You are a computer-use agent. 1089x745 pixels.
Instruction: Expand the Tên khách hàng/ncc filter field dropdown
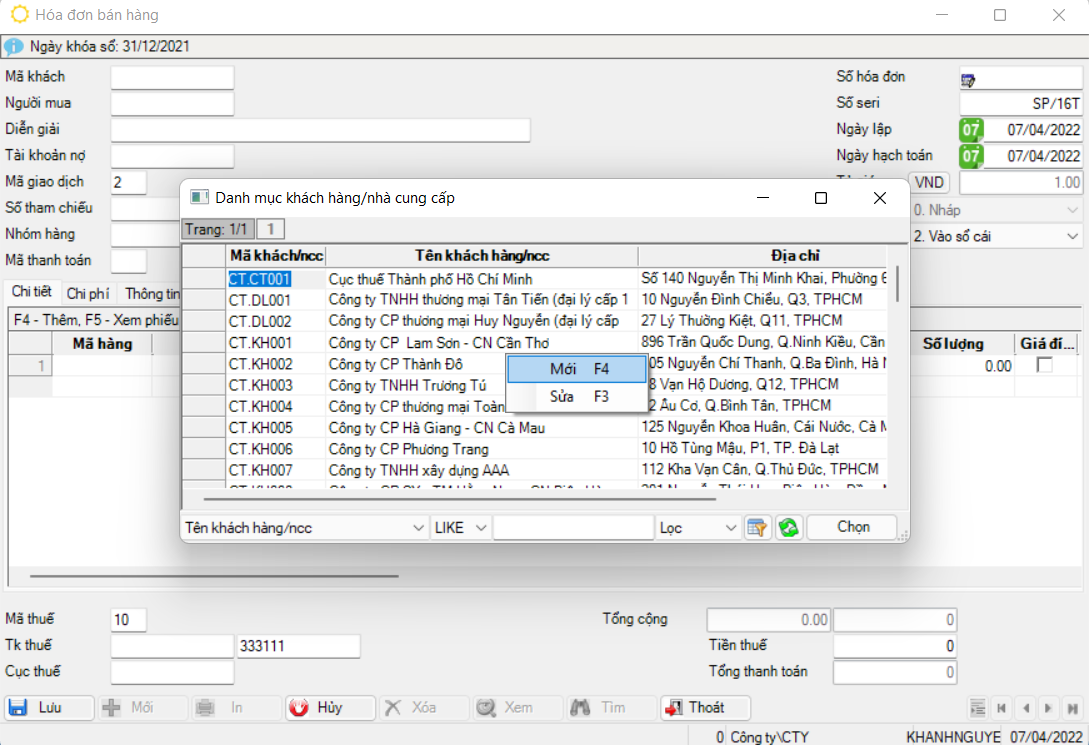[418, 528]
